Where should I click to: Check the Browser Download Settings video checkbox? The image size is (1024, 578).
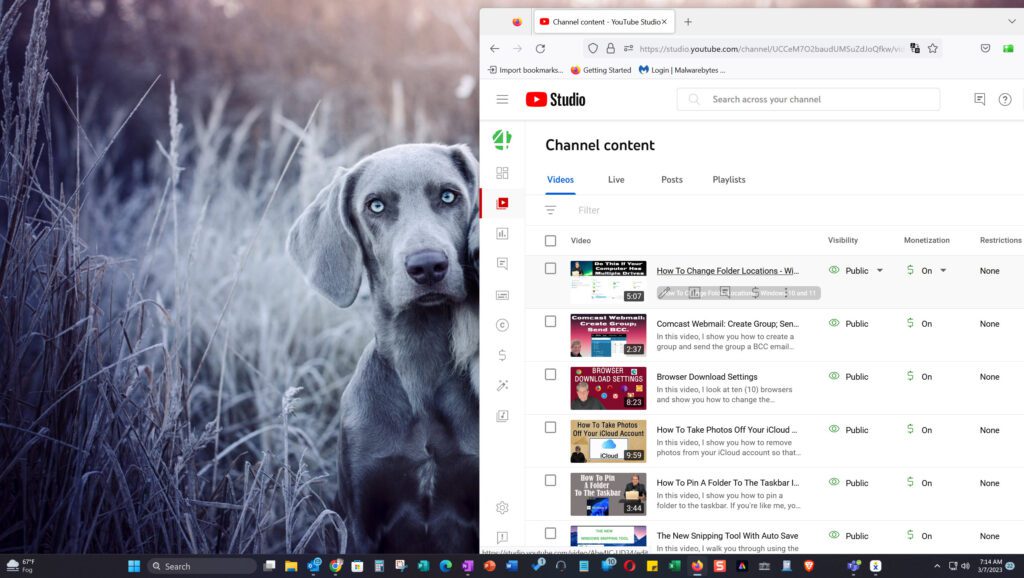(551, 374)
